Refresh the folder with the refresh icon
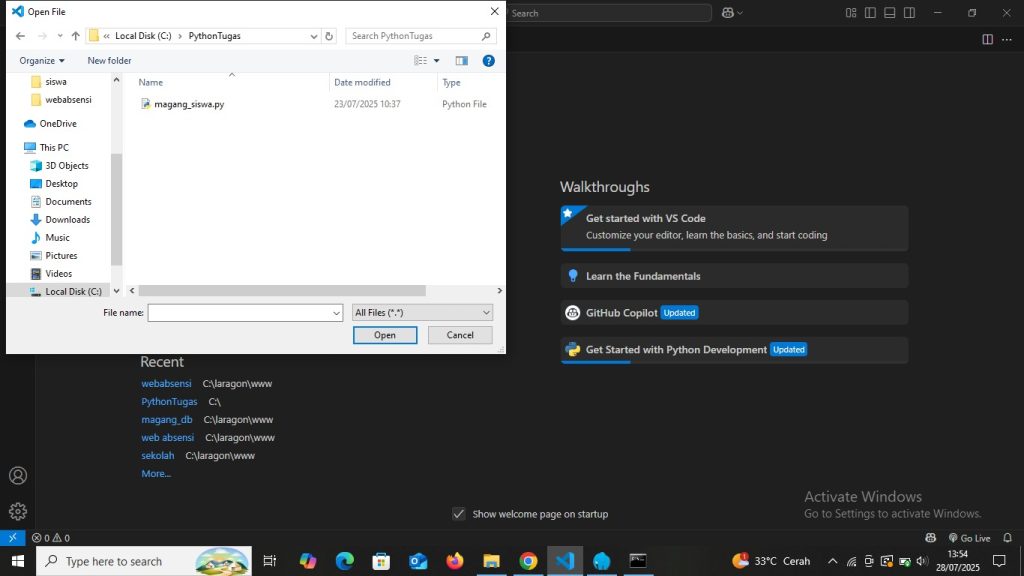 click(329, 34)
